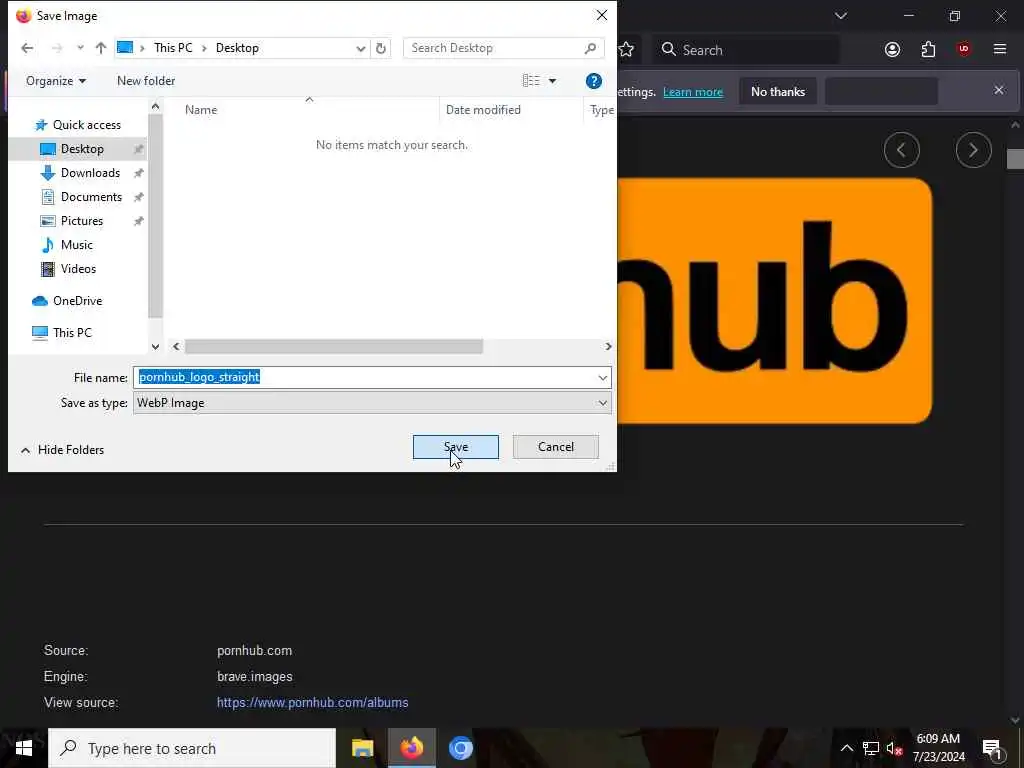Expand the File name dropdown arrow
This screenshot has width=1024, height=768.
[x=602, y=377]
